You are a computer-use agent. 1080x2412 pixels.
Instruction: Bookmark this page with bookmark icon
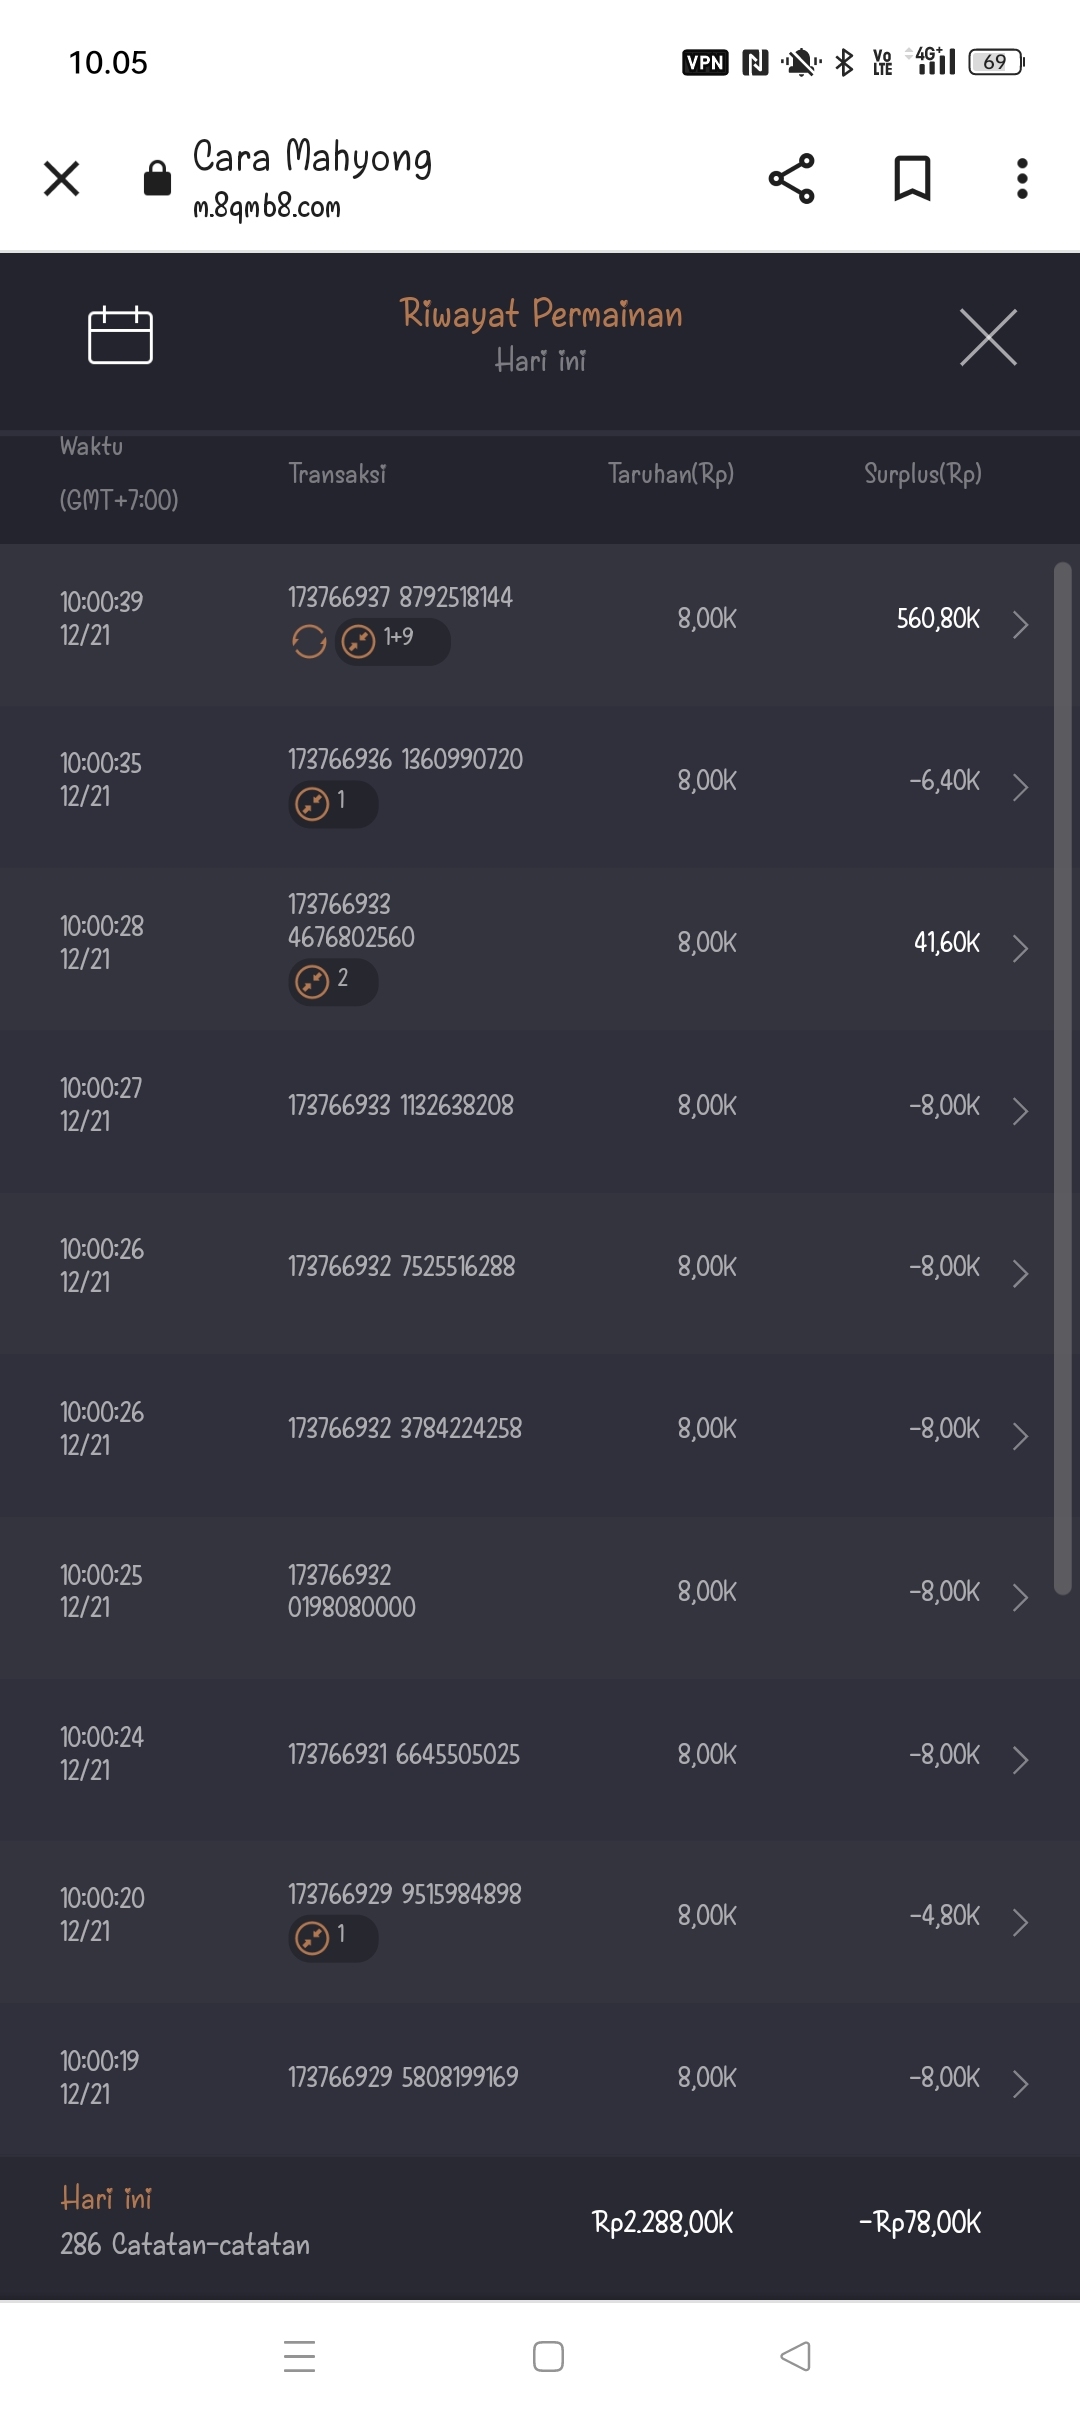[x=912, y=179]
